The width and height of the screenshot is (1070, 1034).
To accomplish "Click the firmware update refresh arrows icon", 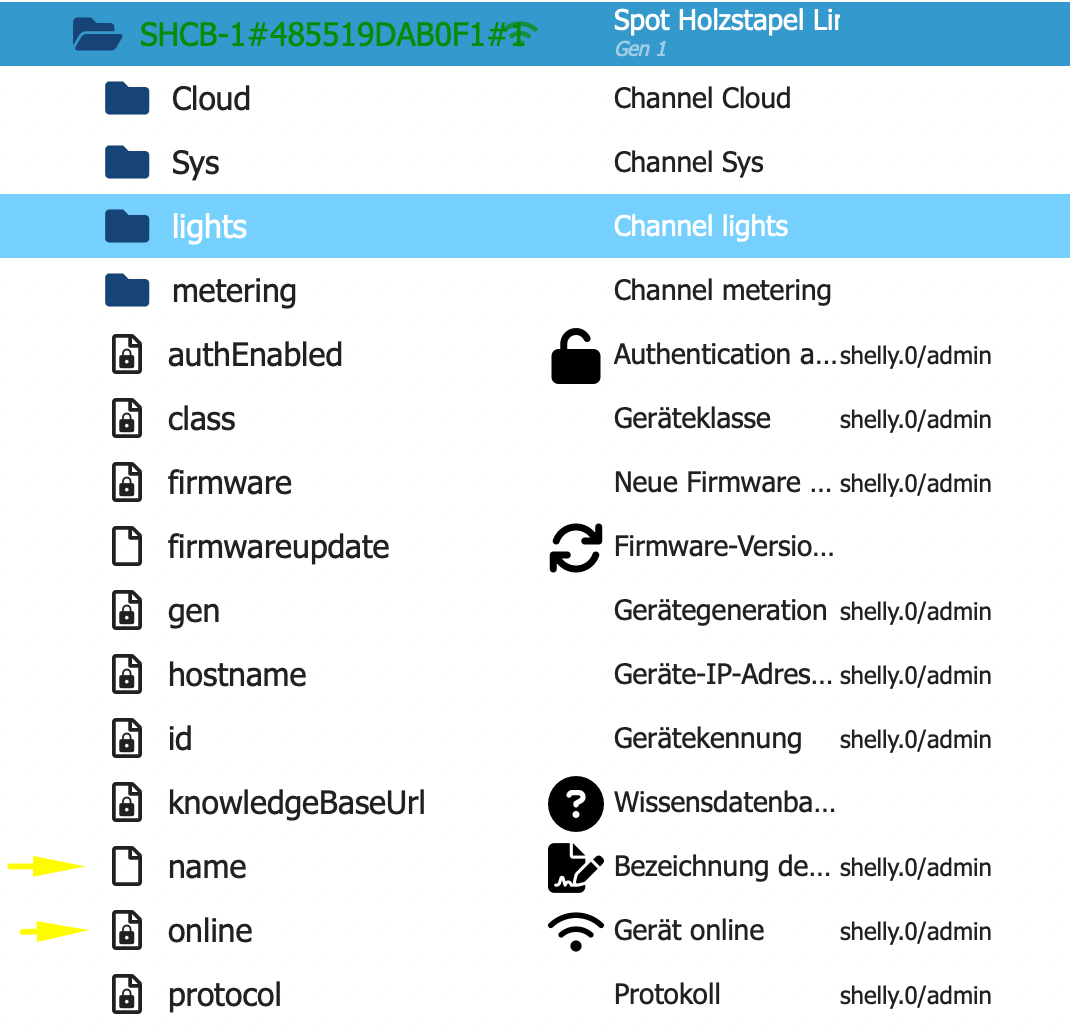I will click(576, 548).
